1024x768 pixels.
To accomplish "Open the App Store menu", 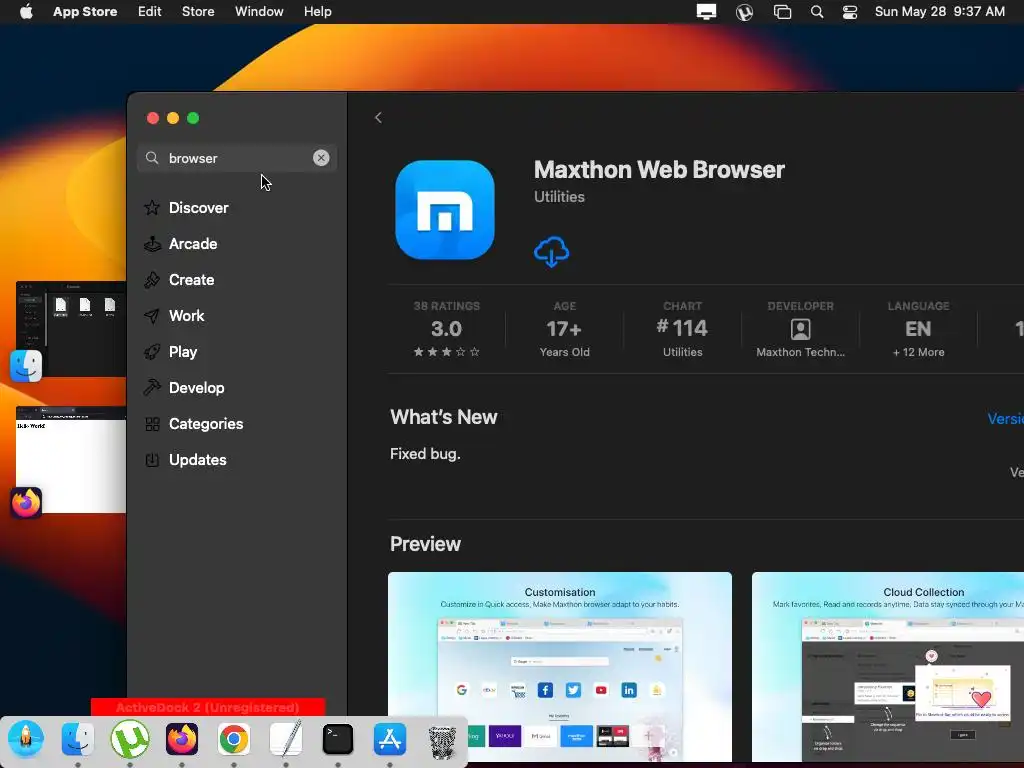I will (x=85, y=11).
